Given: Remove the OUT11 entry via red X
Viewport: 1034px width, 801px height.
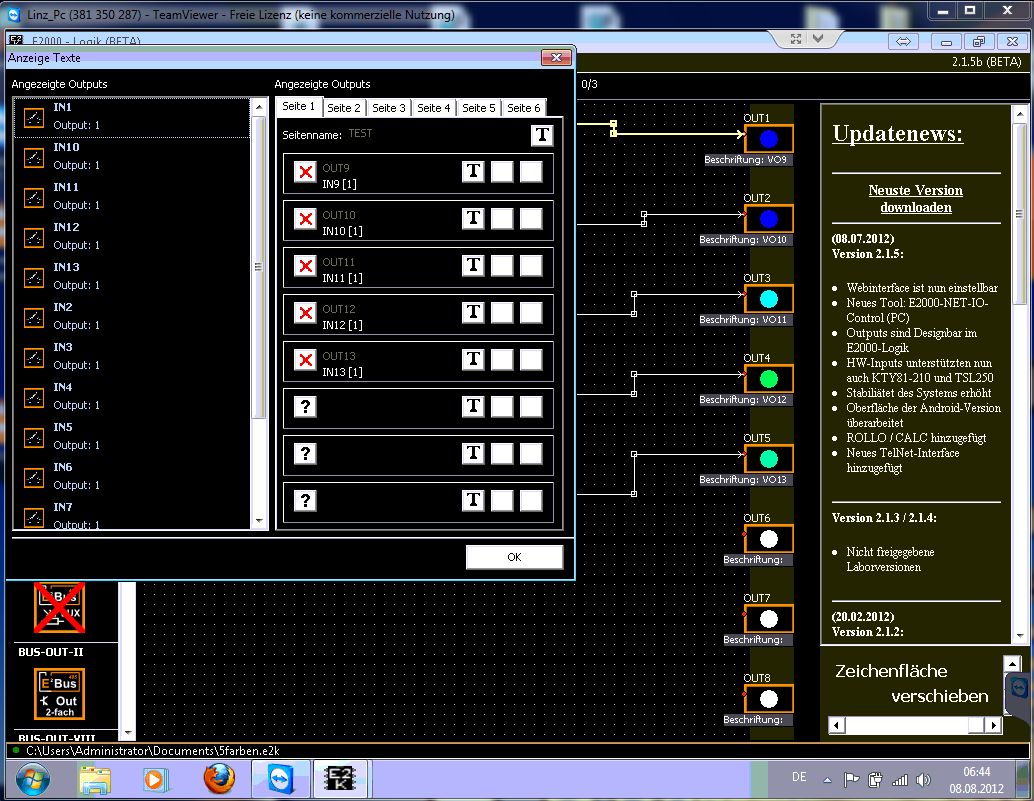Looking at the screenshot, I should (x=306, y=266).
